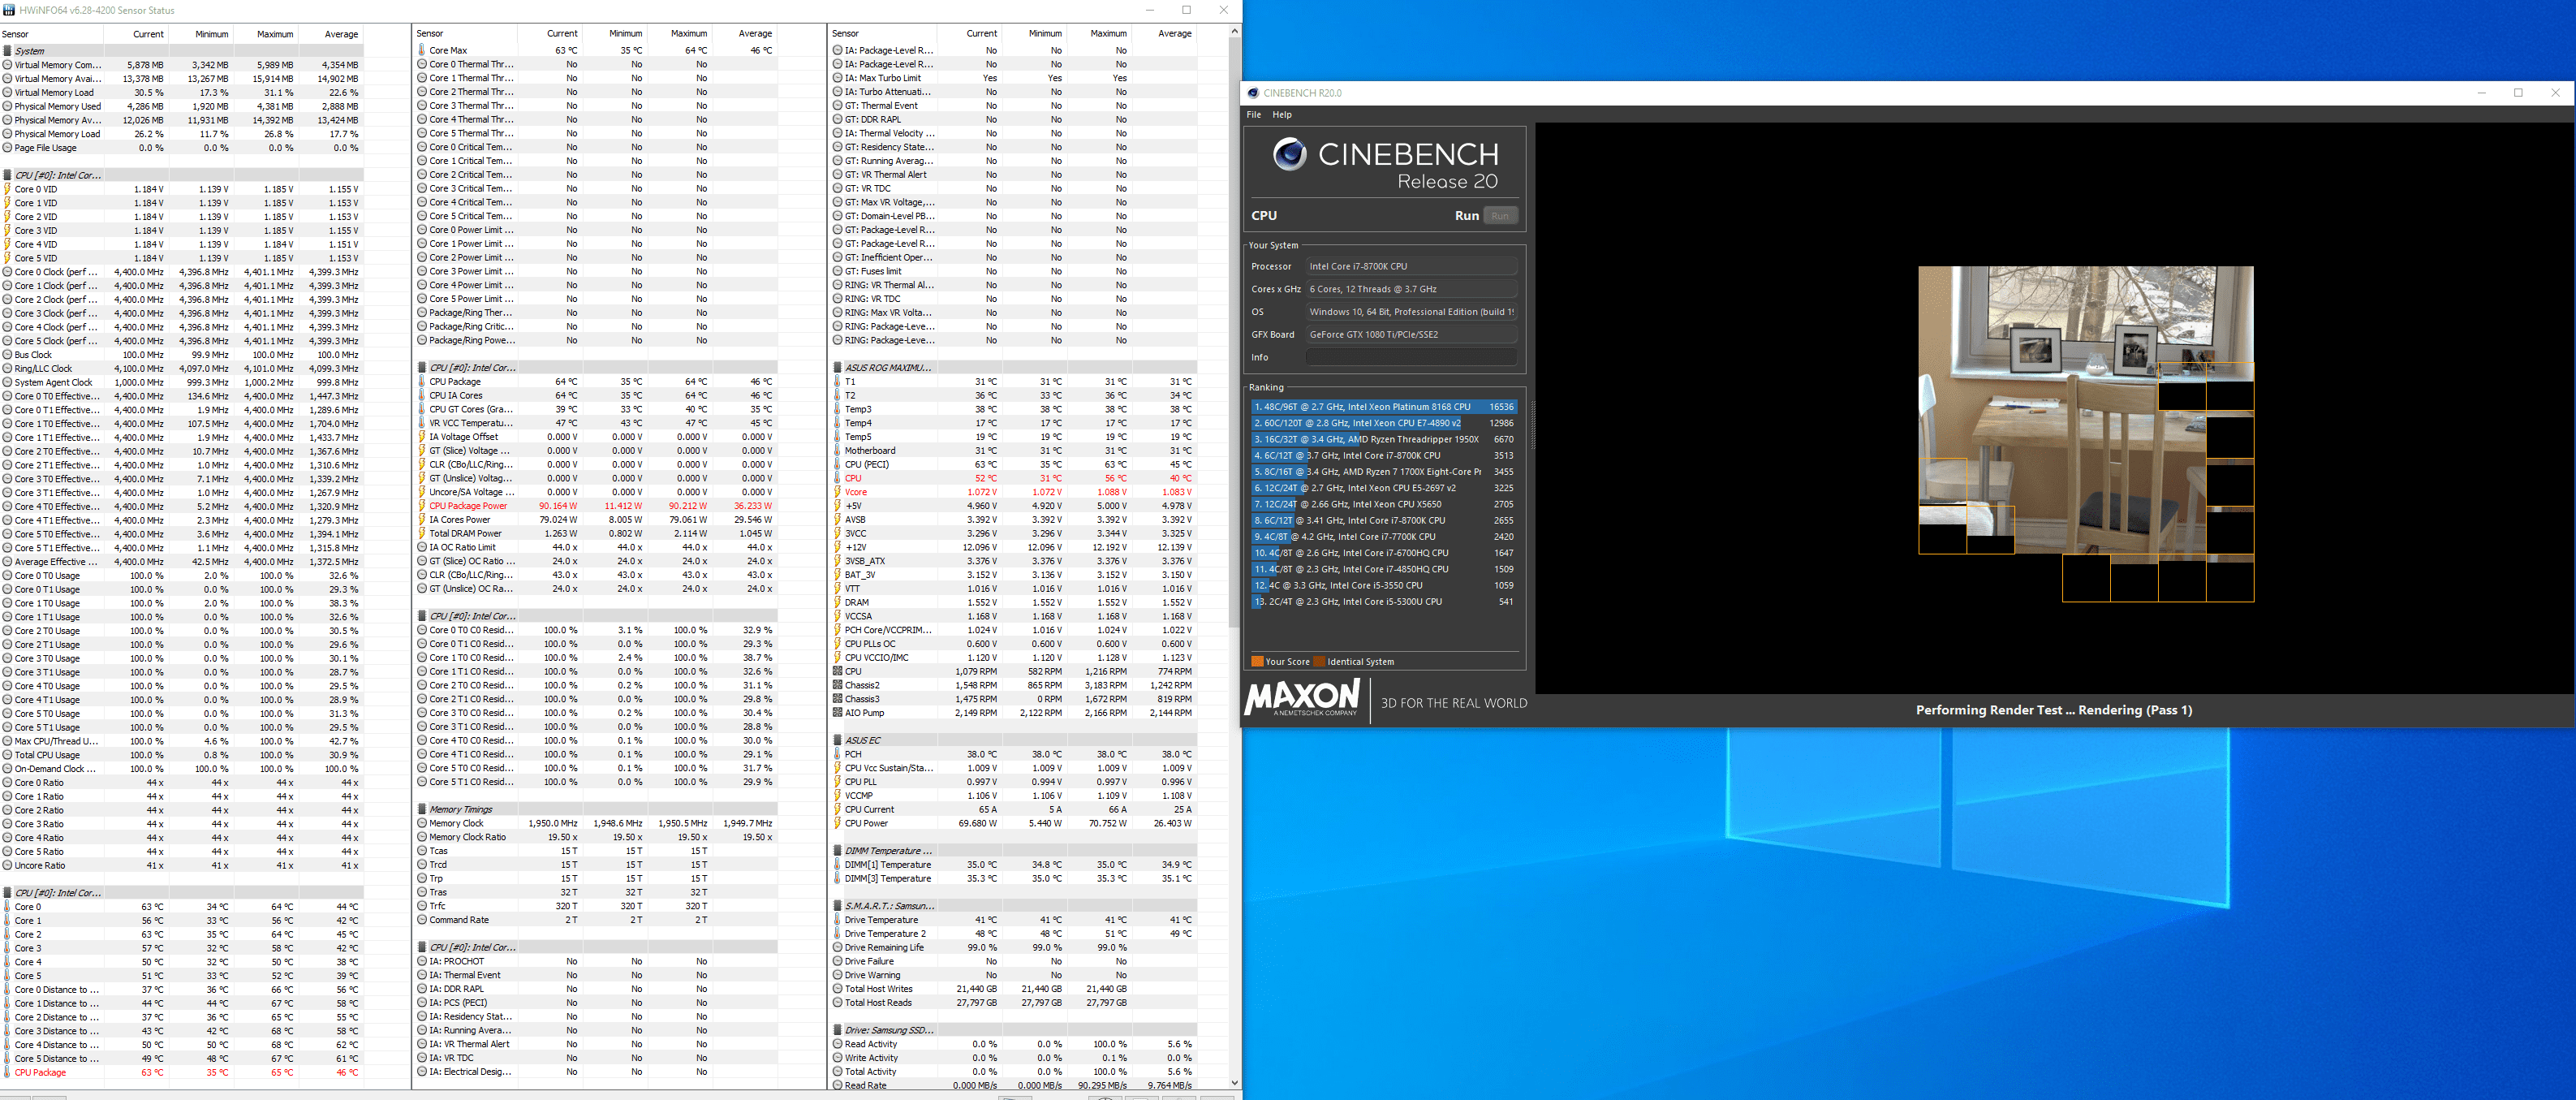
Task: Click the HWiNFO vertical scrollbar down arrow
Action: tap(1235, 1082)
